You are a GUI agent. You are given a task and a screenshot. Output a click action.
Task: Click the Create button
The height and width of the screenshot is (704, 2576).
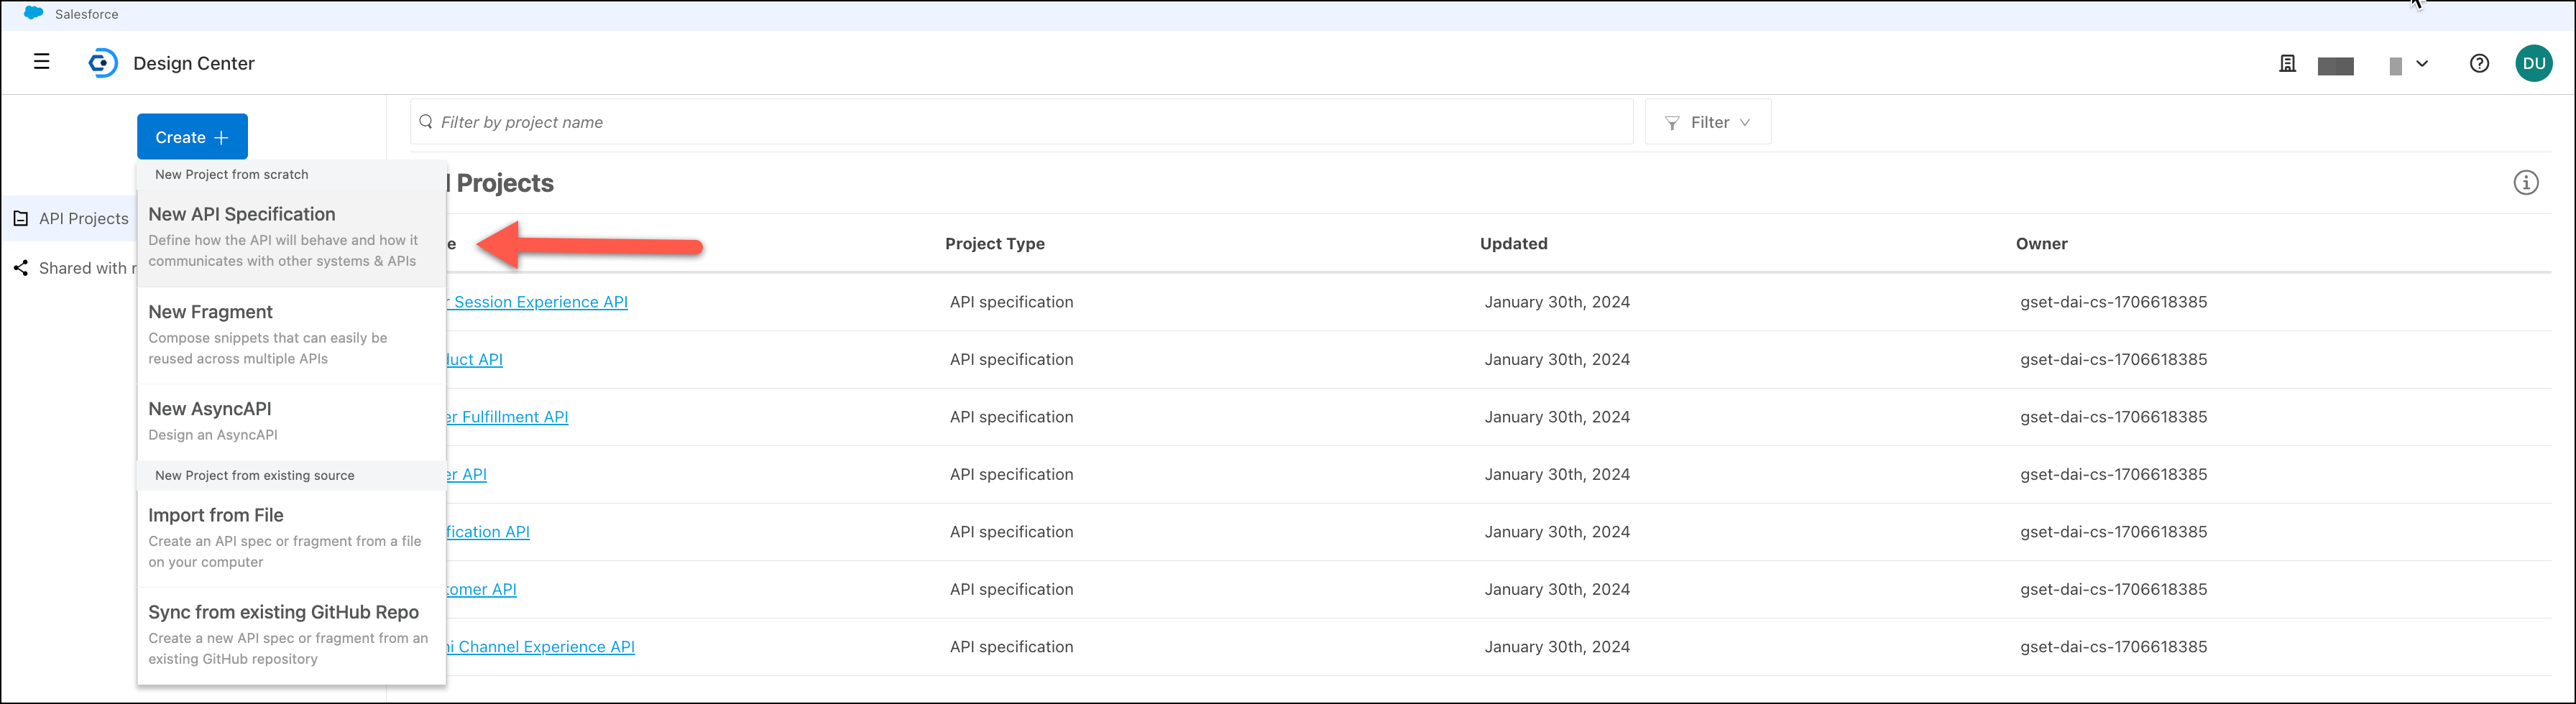pyautogui.click(x=192, y=137)
